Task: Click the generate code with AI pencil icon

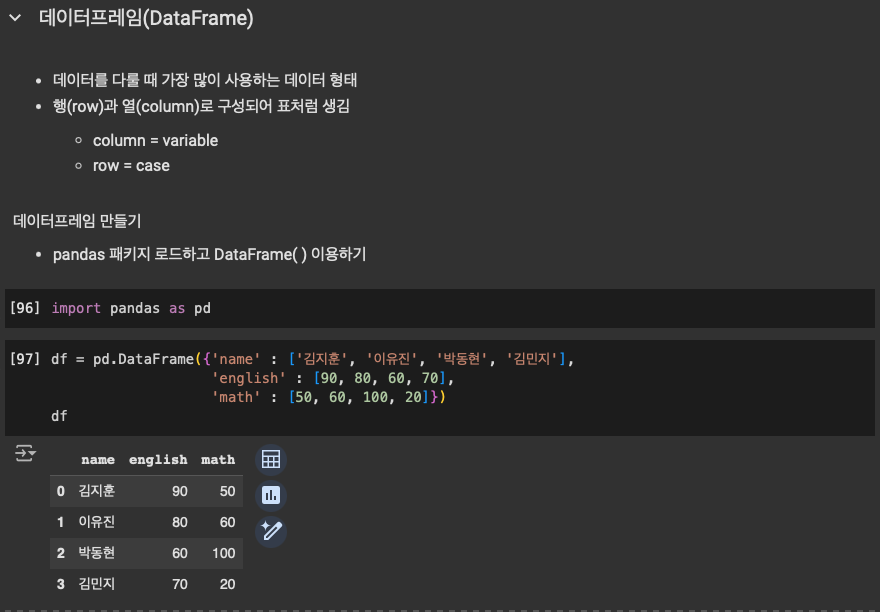Action: (271, 531)
